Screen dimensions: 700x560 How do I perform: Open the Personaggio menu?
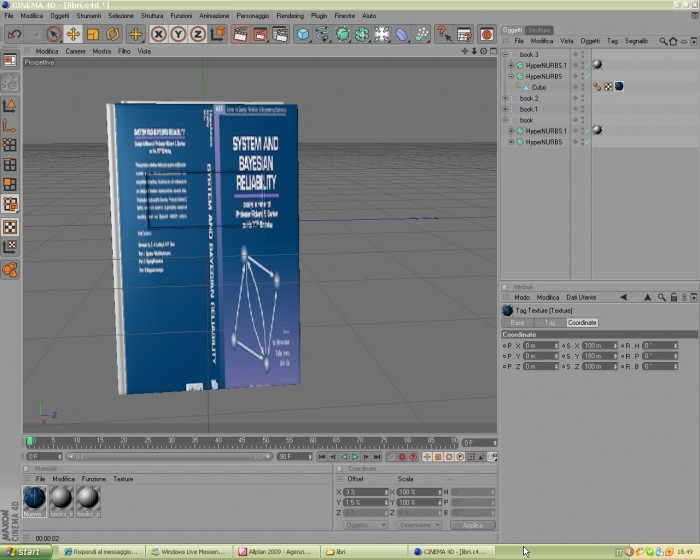click(x=253, y=16)
